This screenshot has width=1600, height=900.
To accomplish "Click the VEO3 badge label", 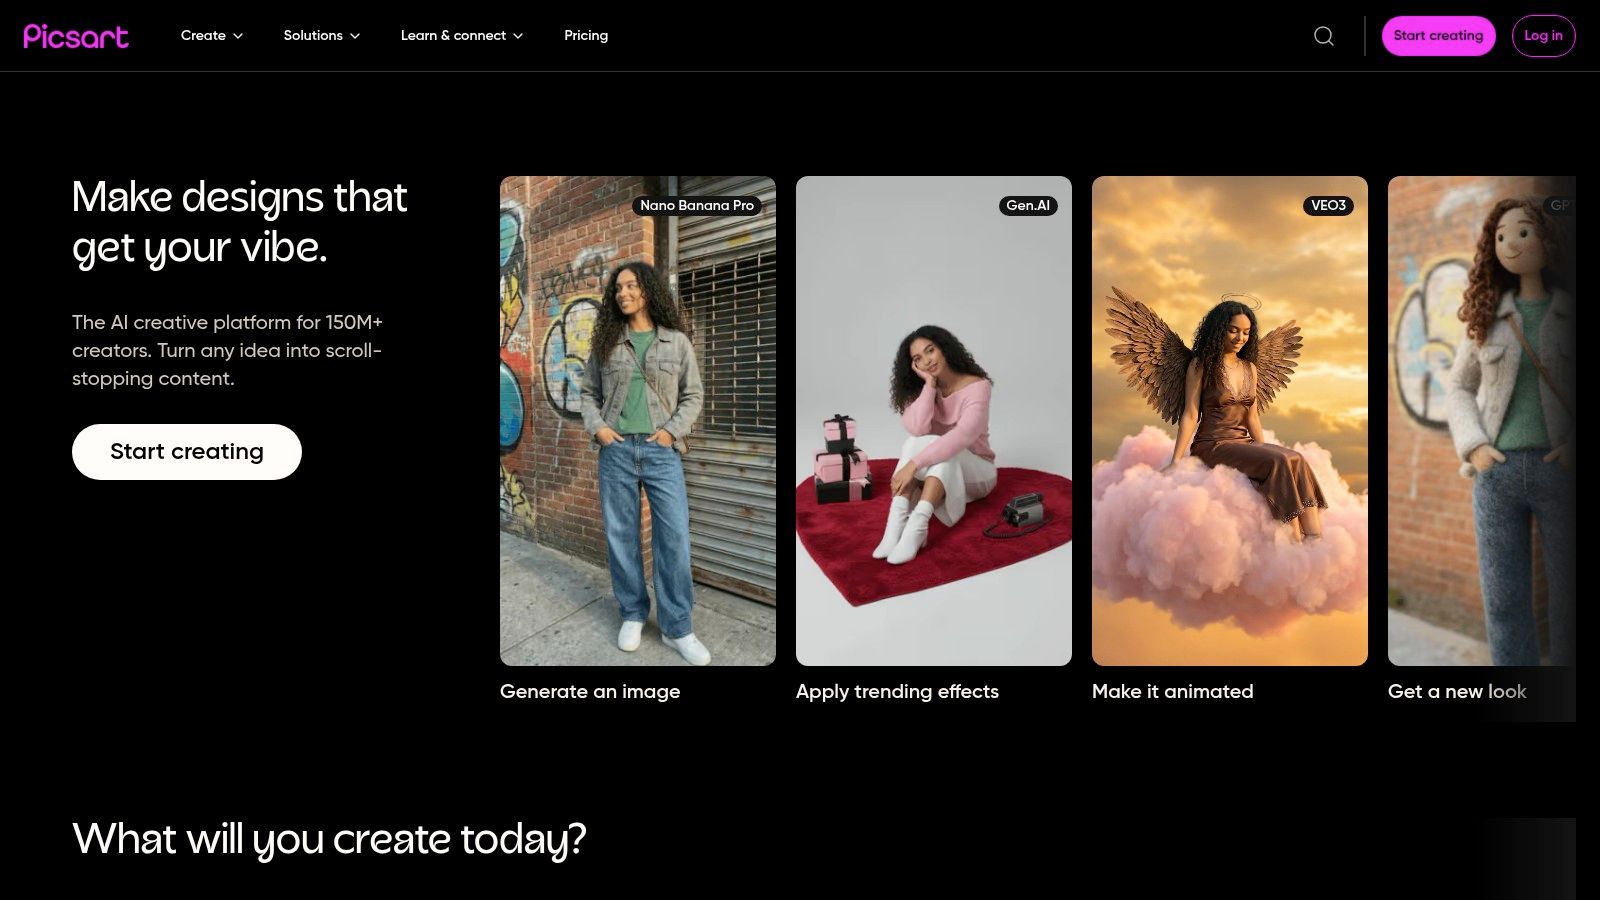I will click(1328, 205).
